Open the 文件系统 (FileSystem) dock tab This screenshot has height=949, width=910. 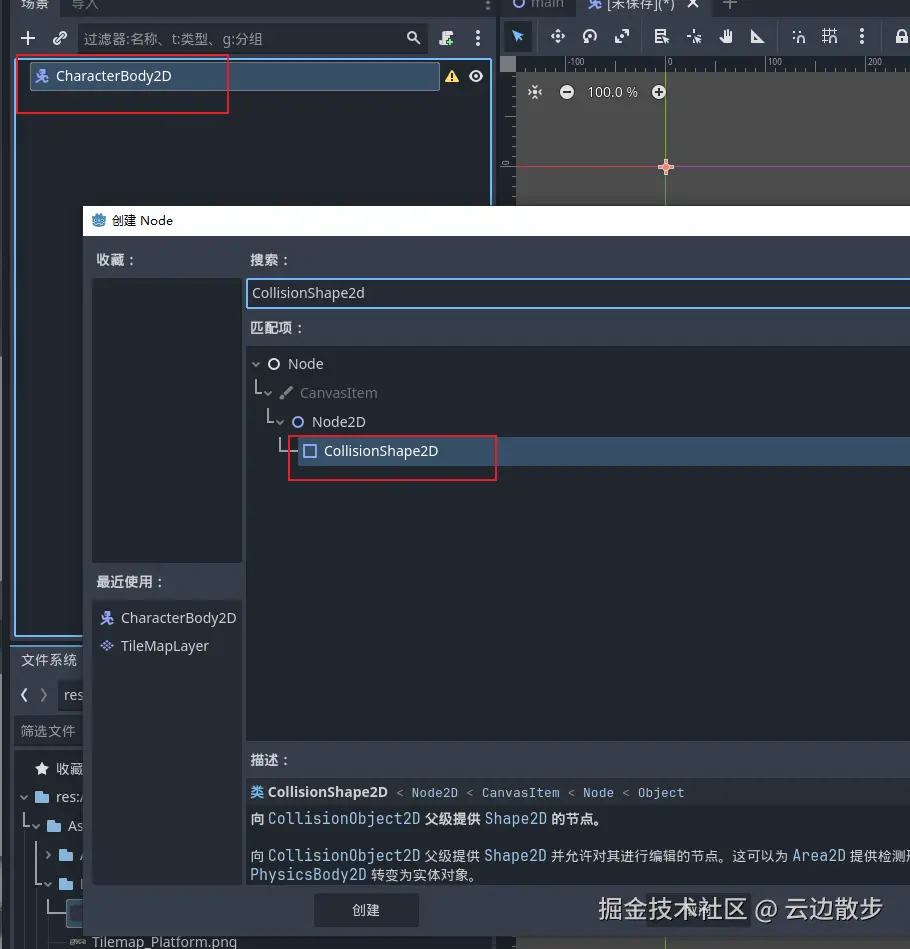coord(49,660)
